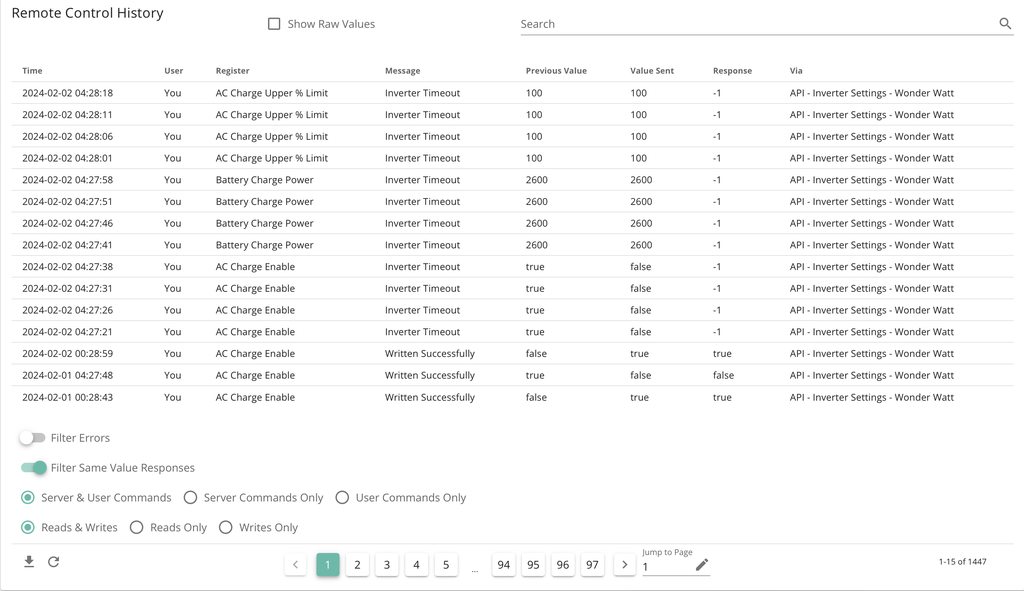Screen dimensions: 1024x591
Task: Select Server Commands Only option
Action: tap(190, 498)
